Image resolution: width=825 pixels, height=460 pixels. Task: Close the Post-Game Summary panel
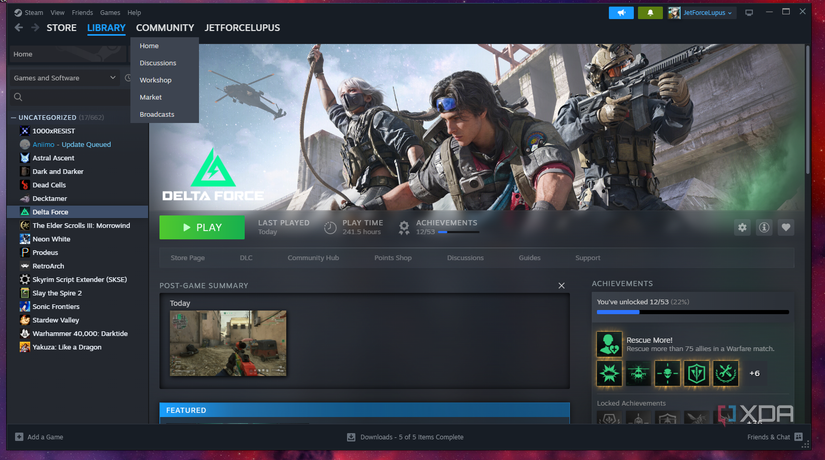[x=561, y=286]
